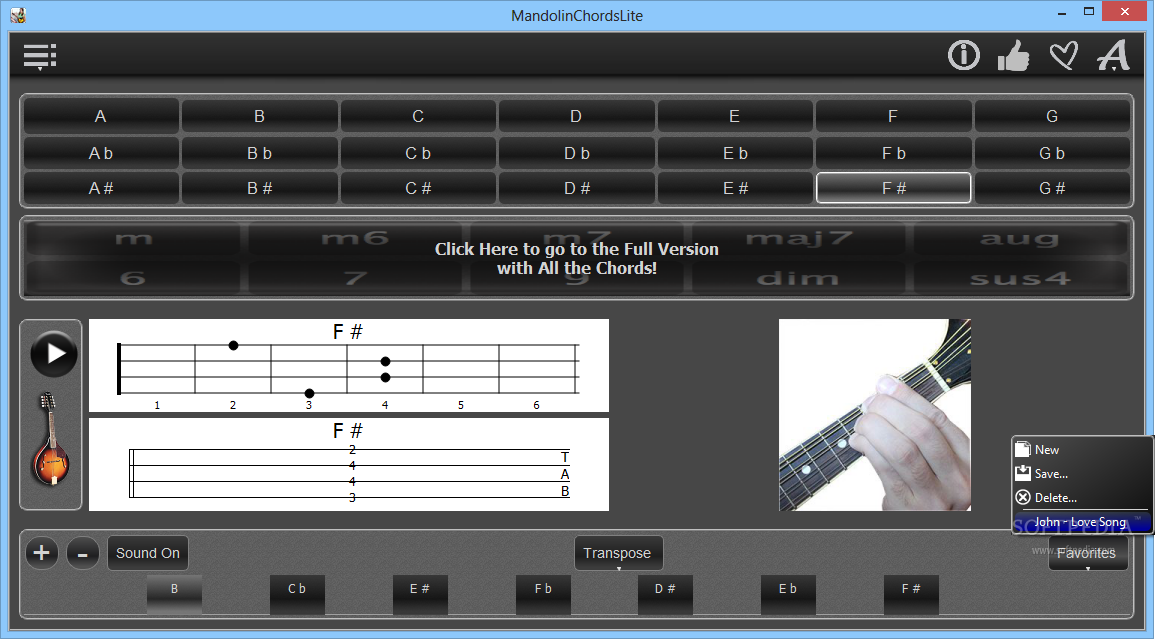Choose Delete... in favorites menu
This screenshot has width=1155, height=639.
1081,497
